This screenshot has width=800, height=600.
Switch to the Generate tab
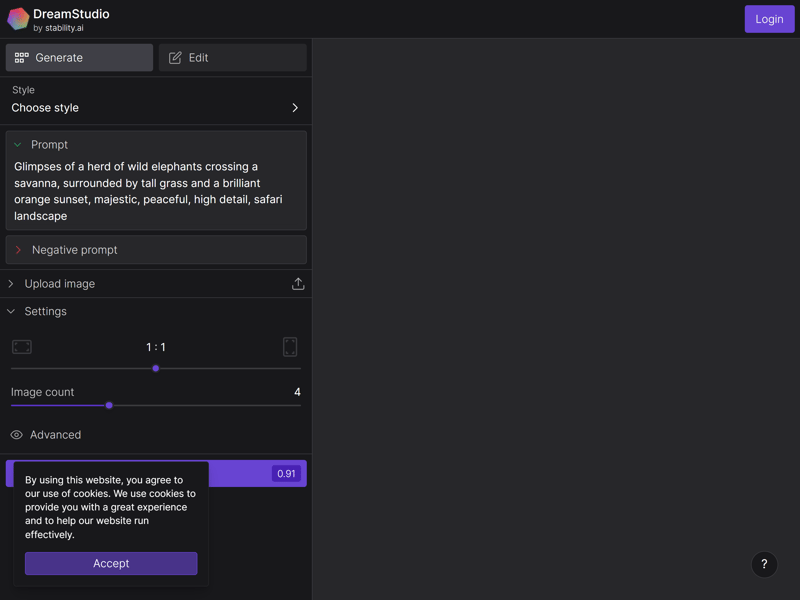tap(79, 58)
